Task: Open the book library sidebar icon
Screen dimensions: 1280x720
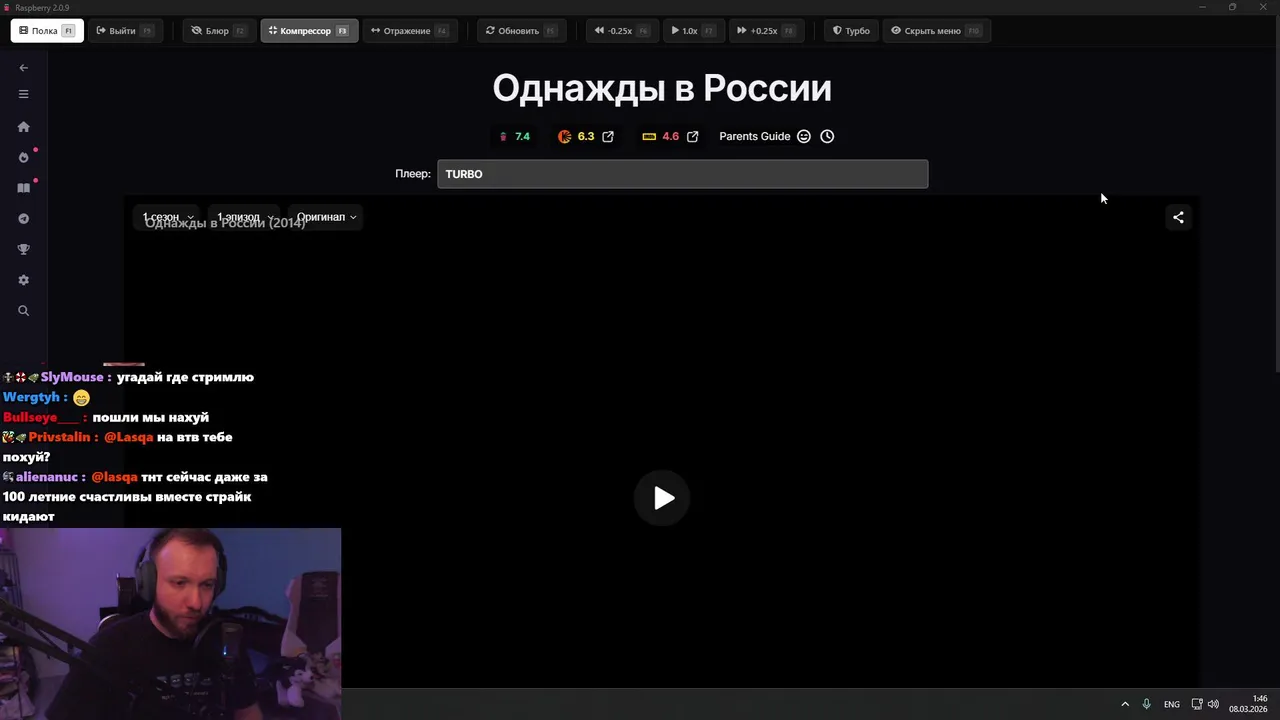Action: [24, 188]
